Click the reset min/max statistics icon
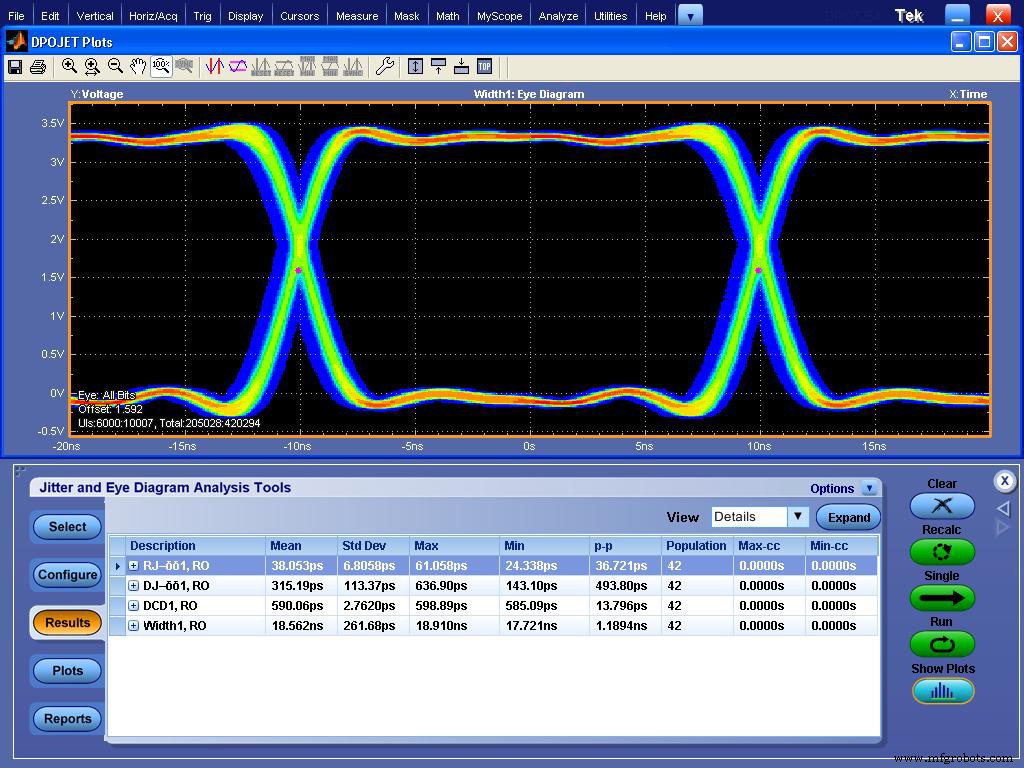 pos(261,66)
